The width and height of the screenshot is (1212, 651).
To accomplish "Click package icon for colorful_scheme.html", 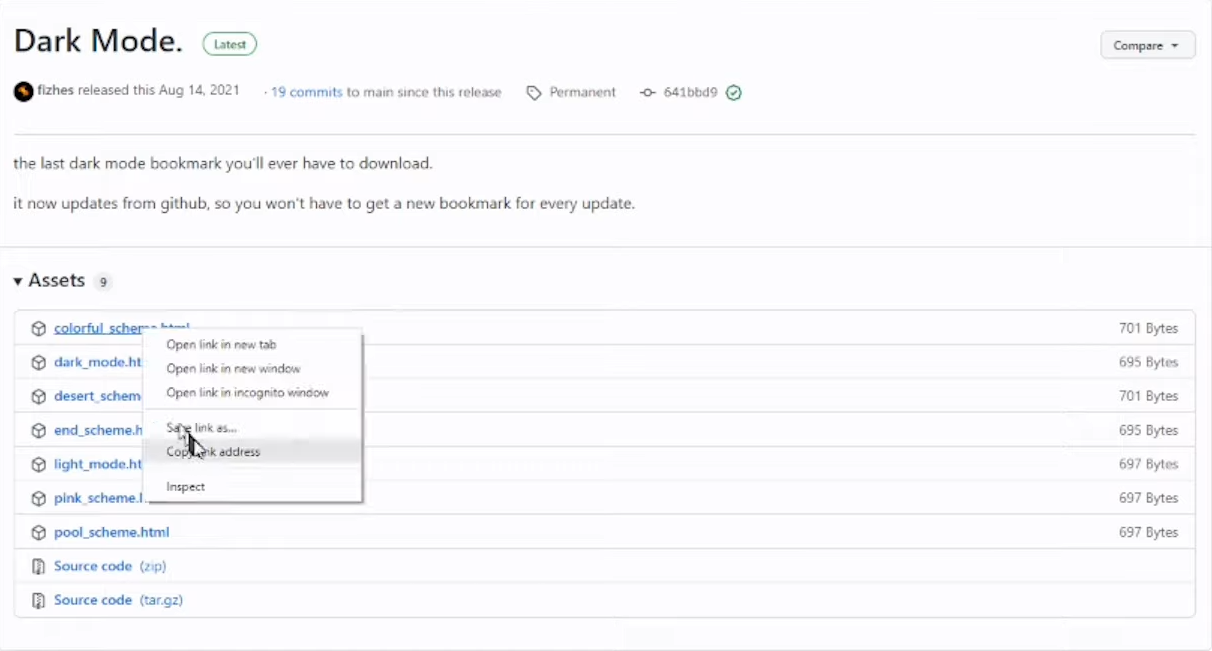I will point(38,329).
